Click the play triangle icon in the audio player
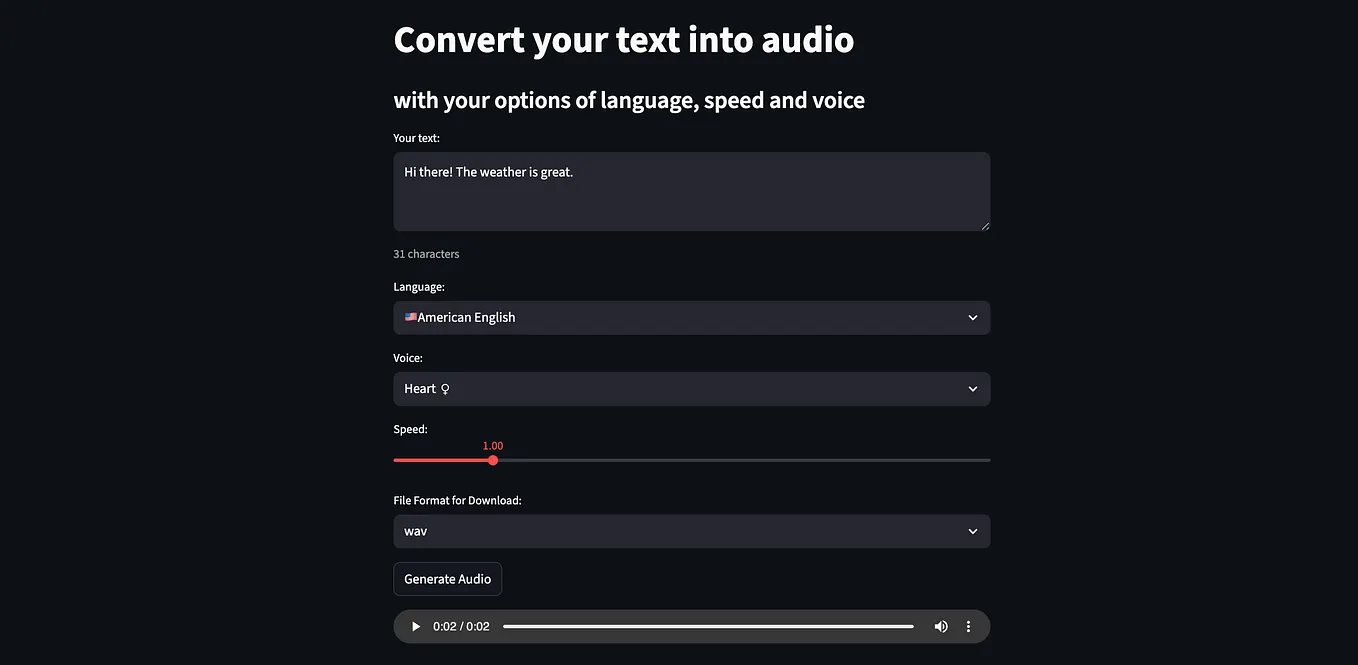The image size is (1358, 665). pyautogui.click(x=415, y=625)
